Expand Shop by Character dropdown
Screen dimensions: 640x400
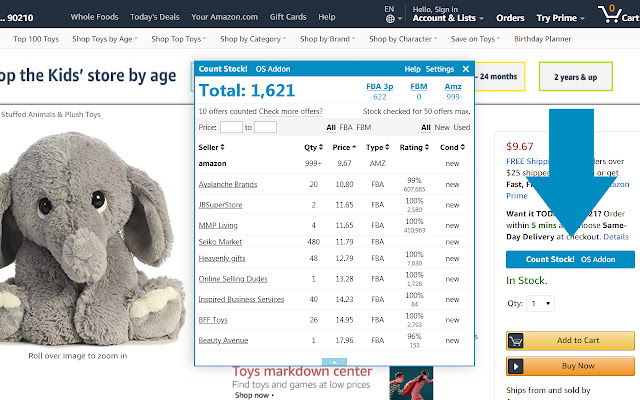pyautogui.click(x=403, y=39)
